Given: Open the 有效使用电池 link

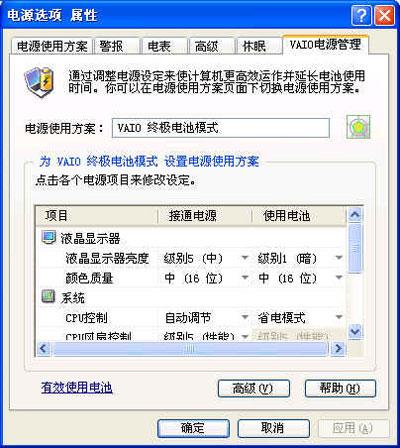Looking at the screenshot, I should point(77,388).
